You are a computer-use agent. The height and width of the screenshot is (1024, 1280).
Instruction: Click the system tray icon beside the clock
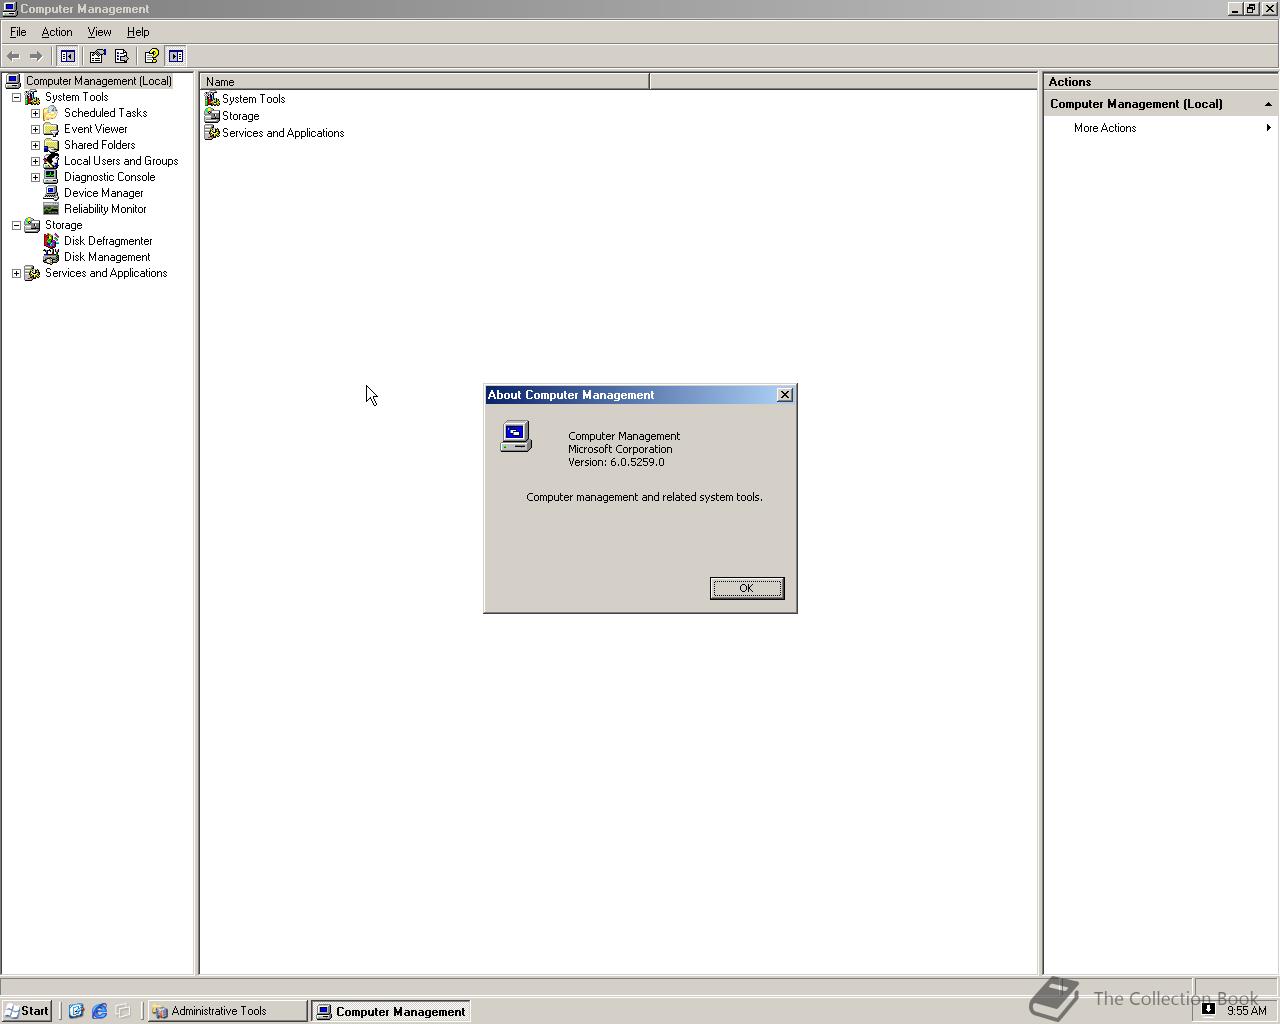tap(1208, 1009)
